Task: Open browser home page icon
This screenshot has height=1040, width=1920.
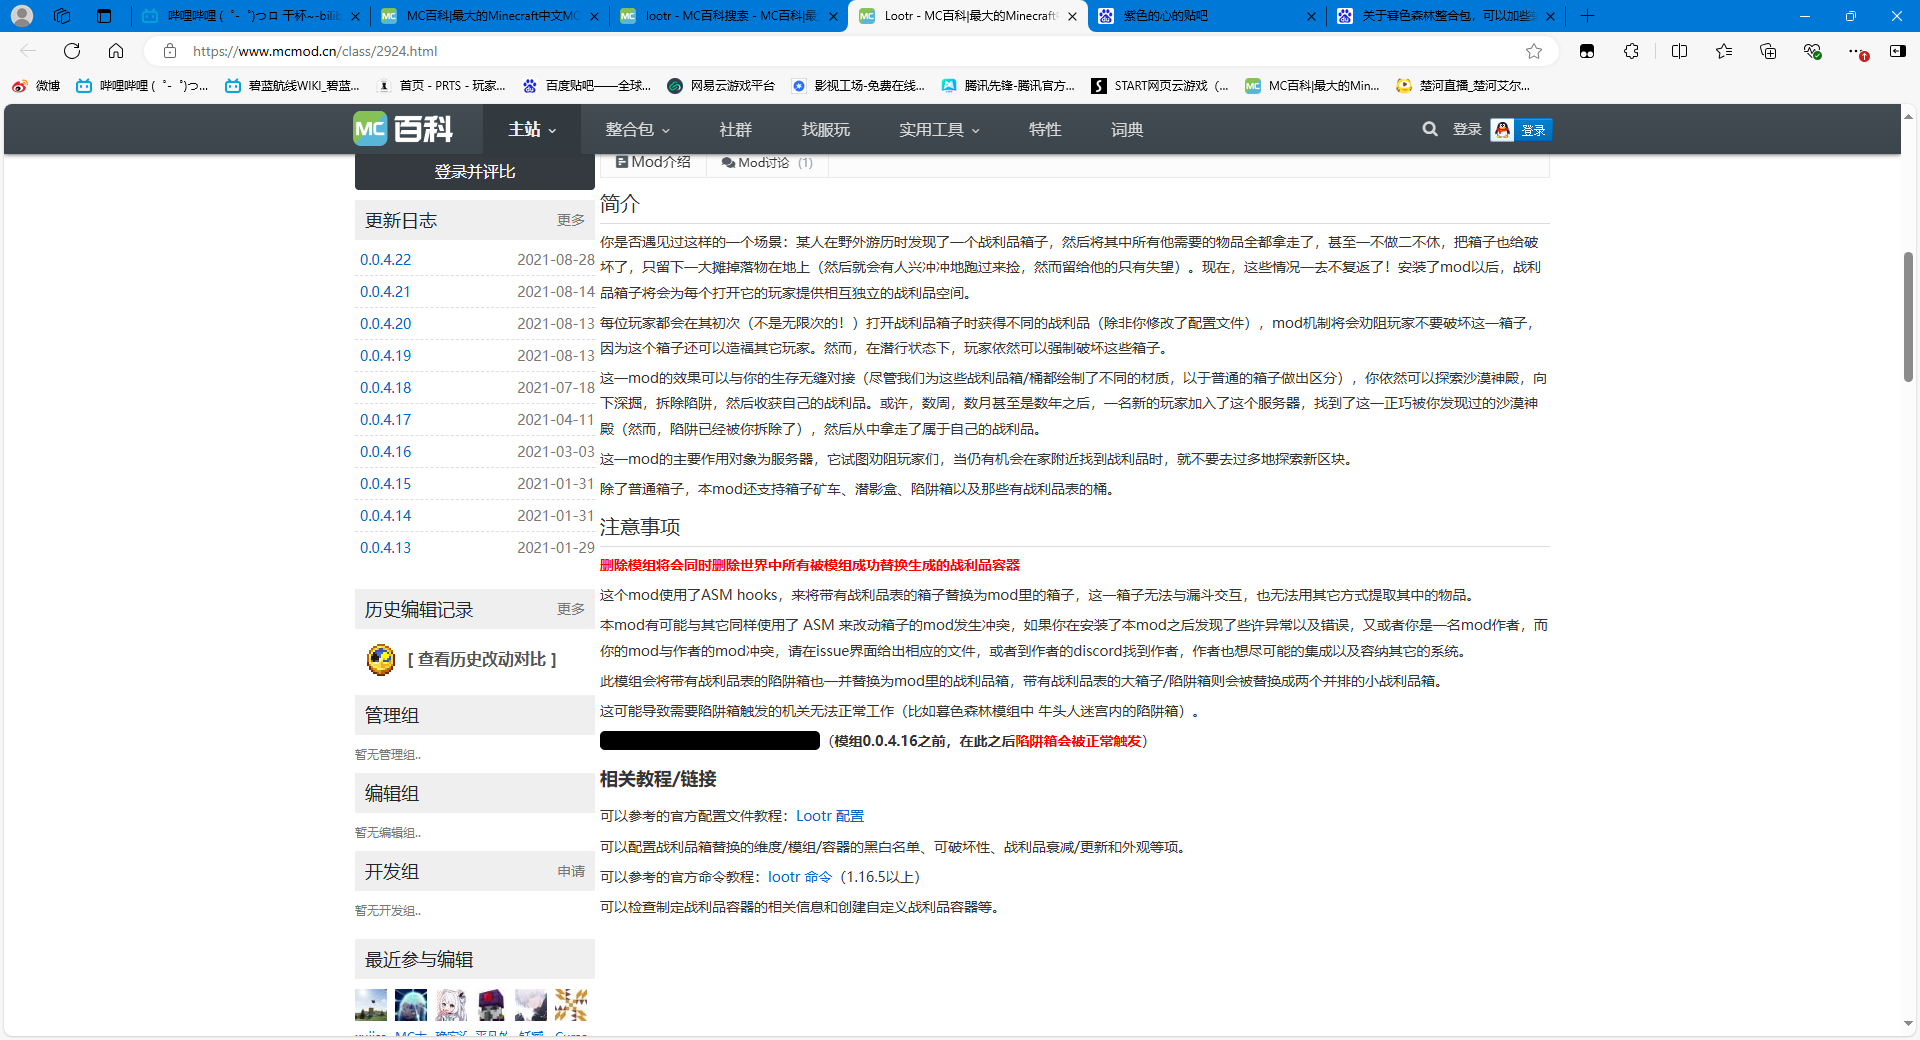Action: pos(116,51)
